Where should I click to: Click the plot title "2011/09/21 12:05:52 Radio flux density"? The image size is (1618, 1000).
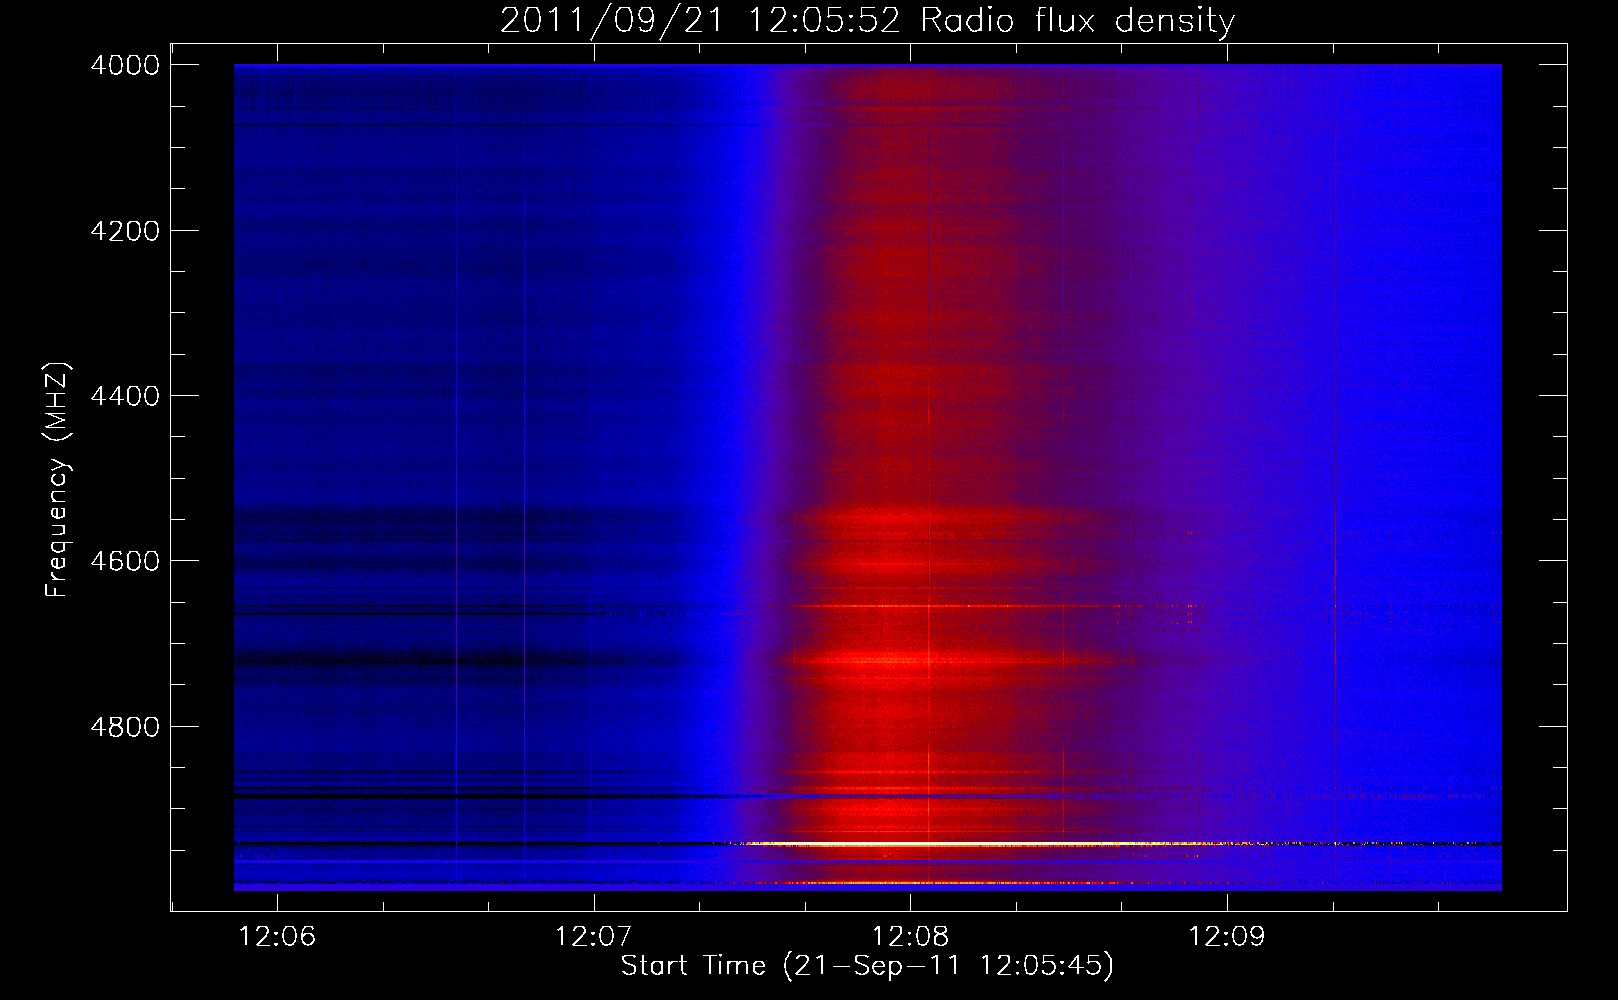point(867,21)
